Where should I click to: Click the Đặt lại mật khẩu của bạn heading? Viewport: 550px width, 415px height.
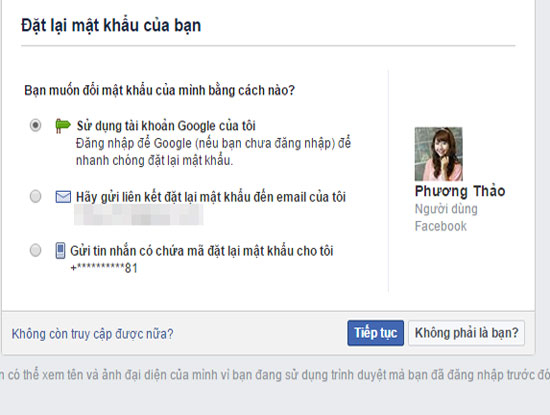click(111, 26)
